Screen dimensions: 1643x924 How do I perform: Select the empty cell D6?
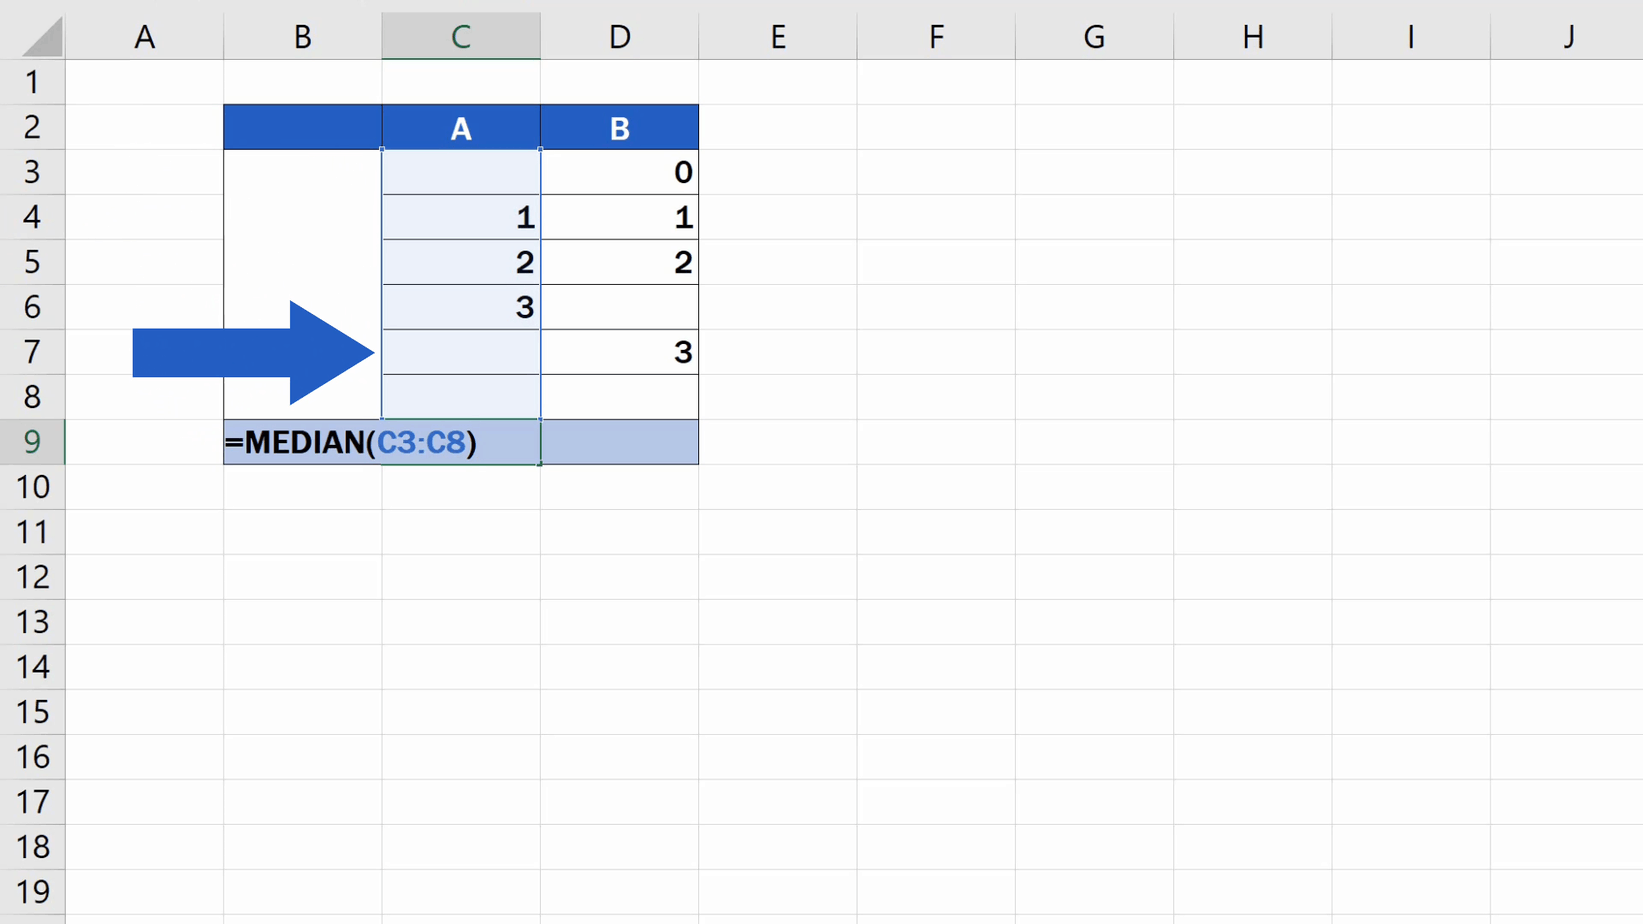pyautogui.click(x=619, y=307)
